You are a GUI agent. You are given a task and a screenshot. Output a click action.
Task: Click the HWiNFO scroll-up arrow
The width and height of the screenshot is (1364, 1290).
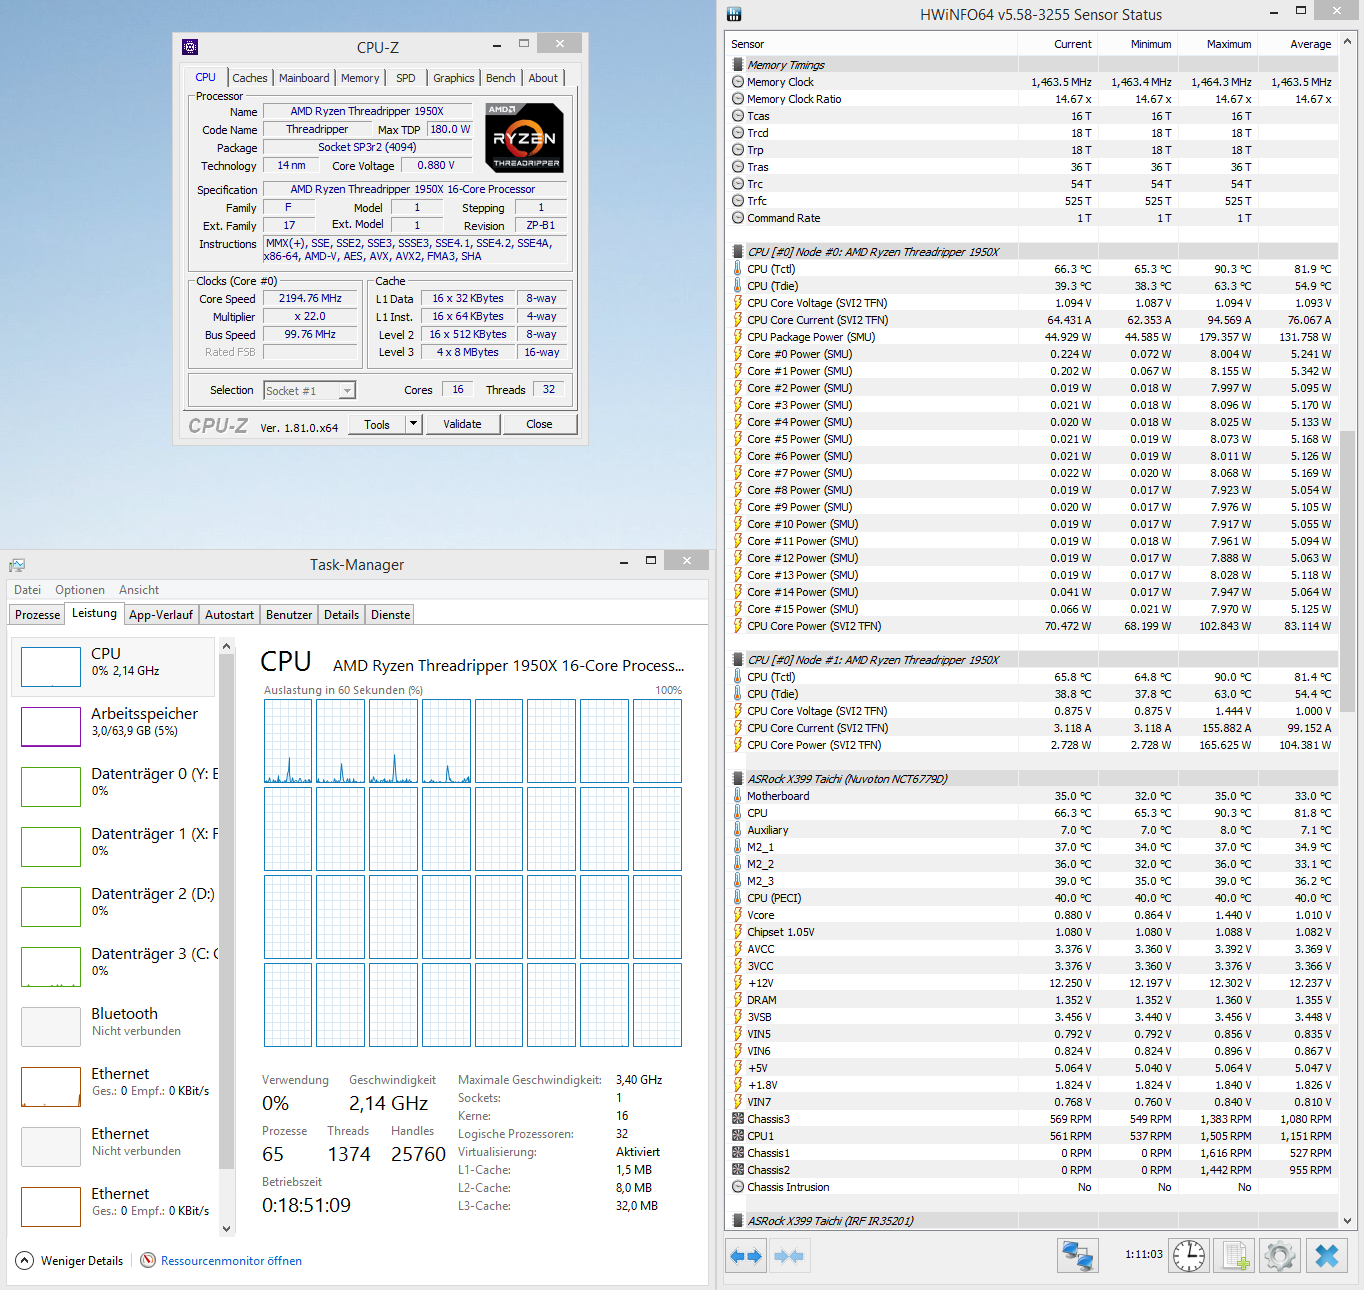(1348, 41)
